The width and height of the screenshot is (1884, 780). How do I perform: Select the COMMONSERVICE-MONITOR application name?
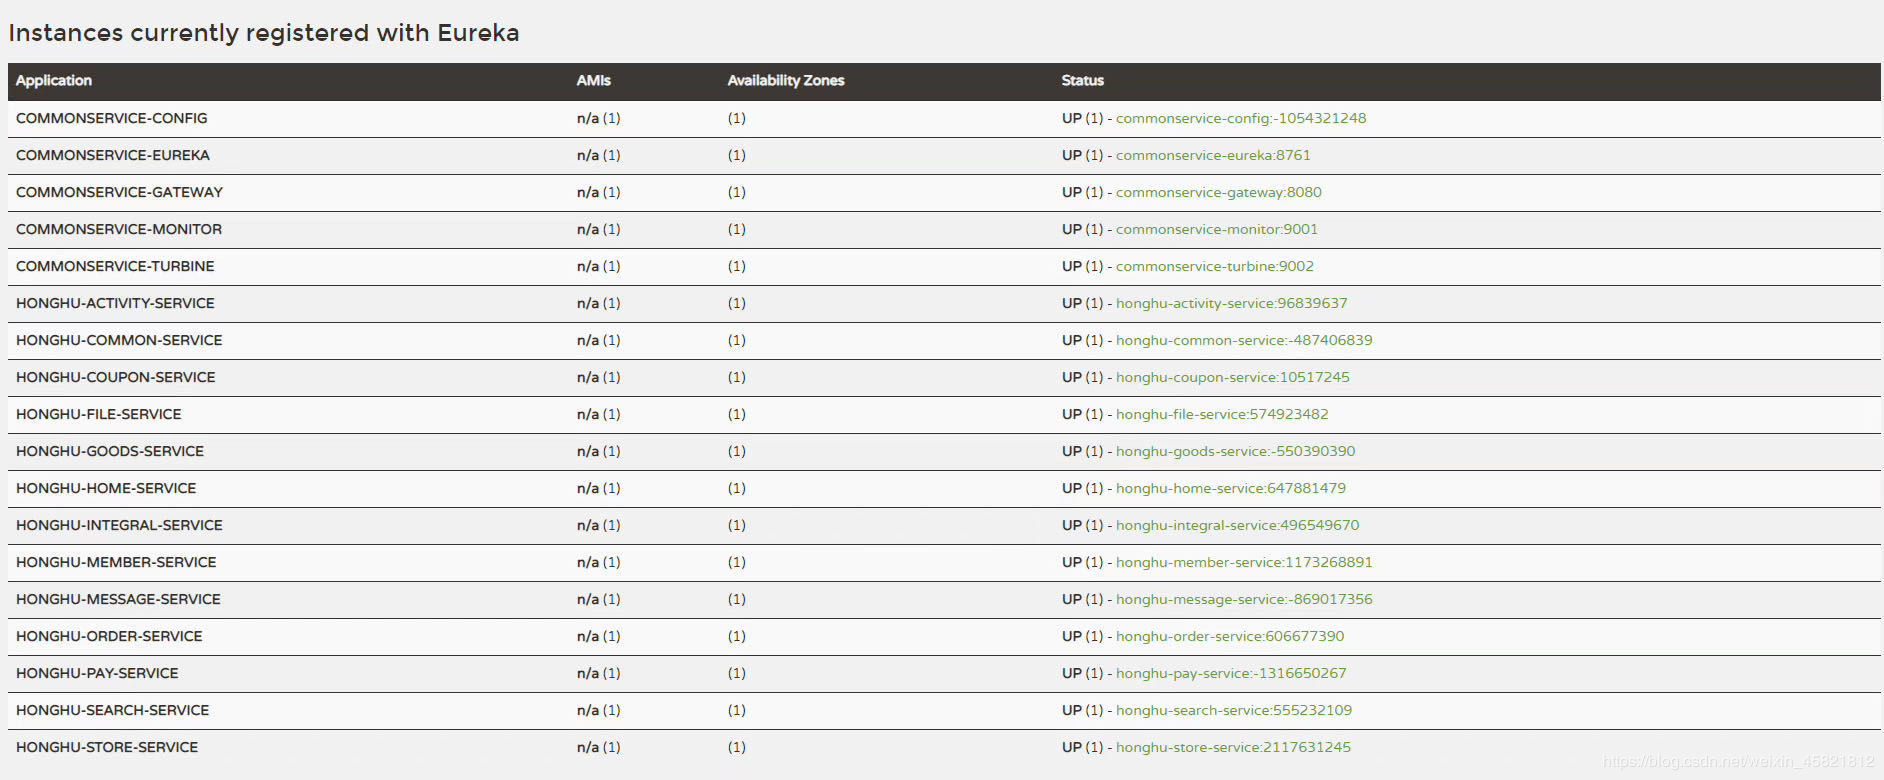click(119, 229)
